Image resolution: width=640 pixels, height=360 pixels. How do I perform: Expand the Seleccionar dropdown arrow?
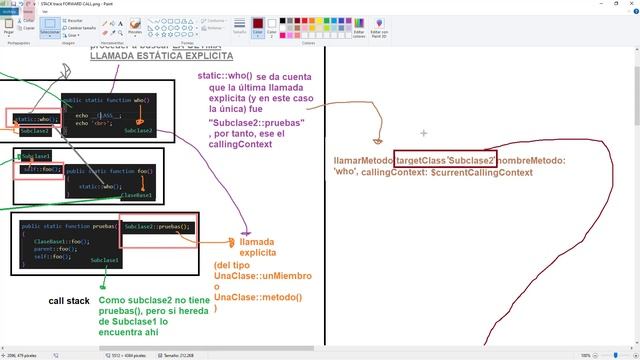50,36
